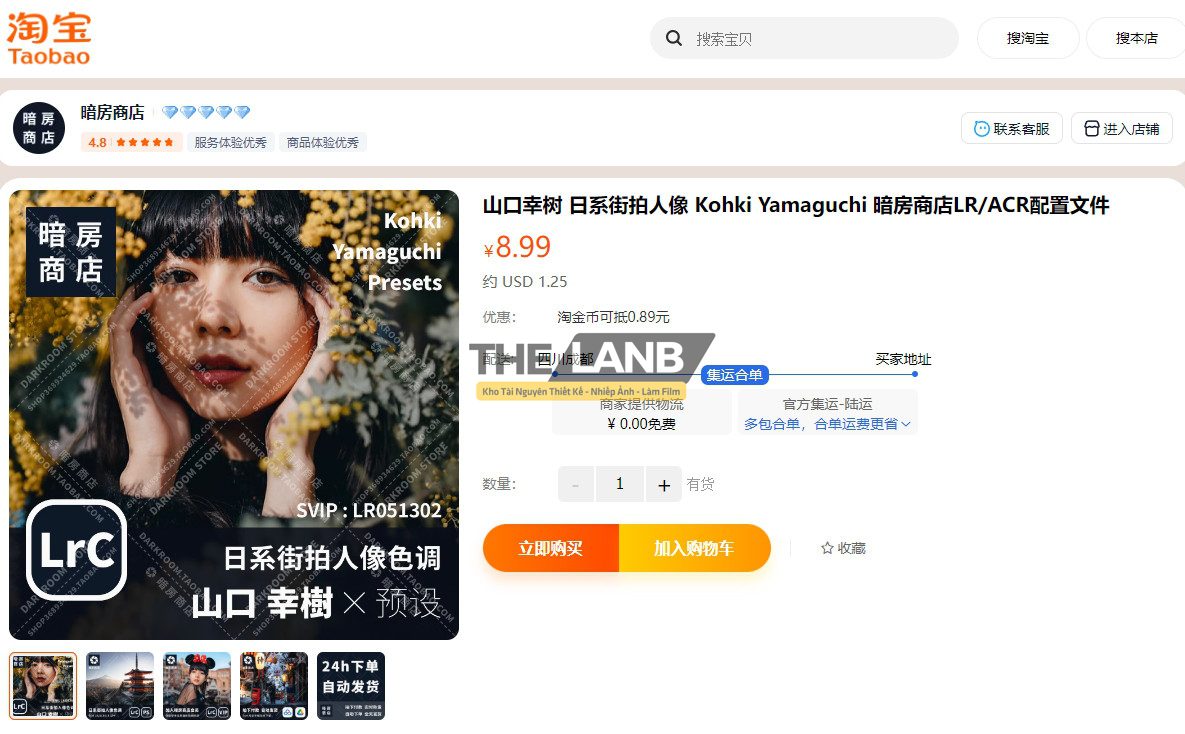1185x734 pixels.
Task: Select the 集运合单 shipping badge
Action: coord(734,375)
